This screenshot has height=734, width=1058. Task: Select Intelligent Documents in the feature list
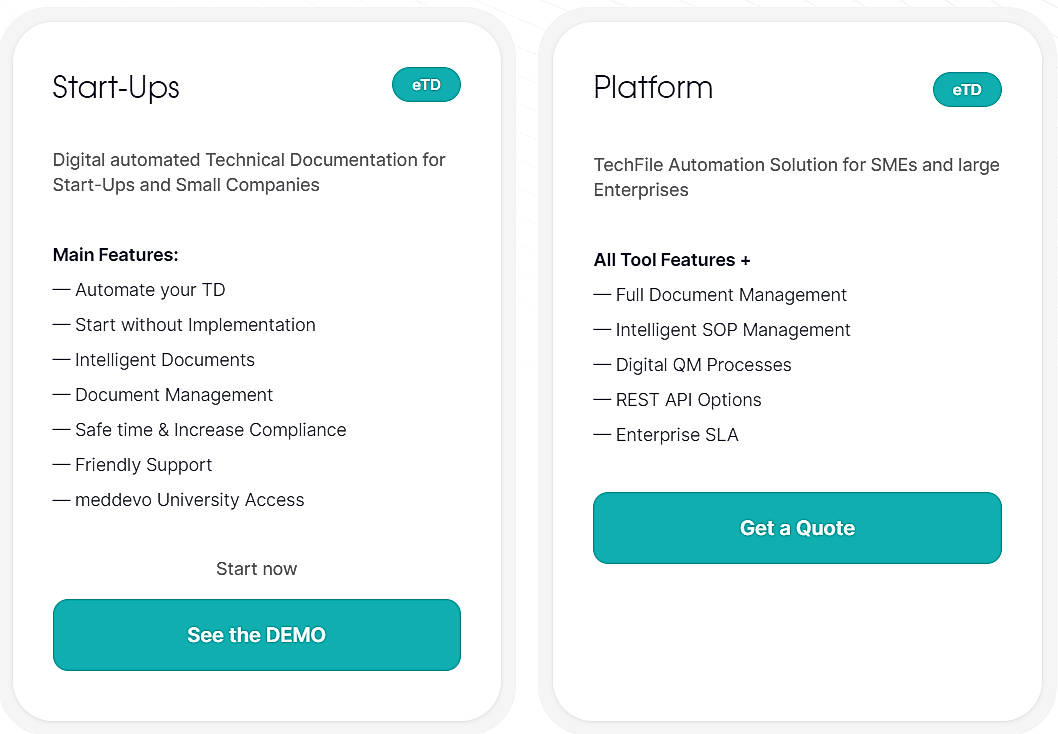coord(153,360)
